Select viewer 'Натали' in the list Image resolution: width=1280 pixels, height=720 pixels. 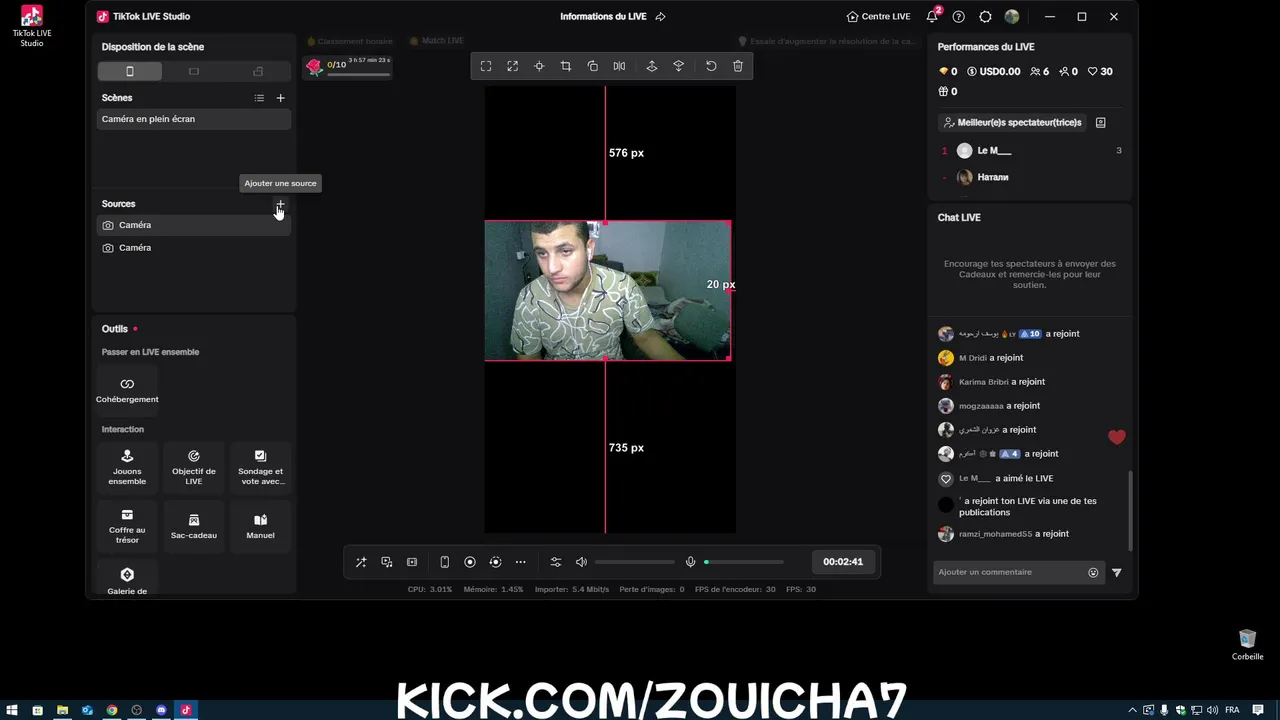tap(1030, 177)
